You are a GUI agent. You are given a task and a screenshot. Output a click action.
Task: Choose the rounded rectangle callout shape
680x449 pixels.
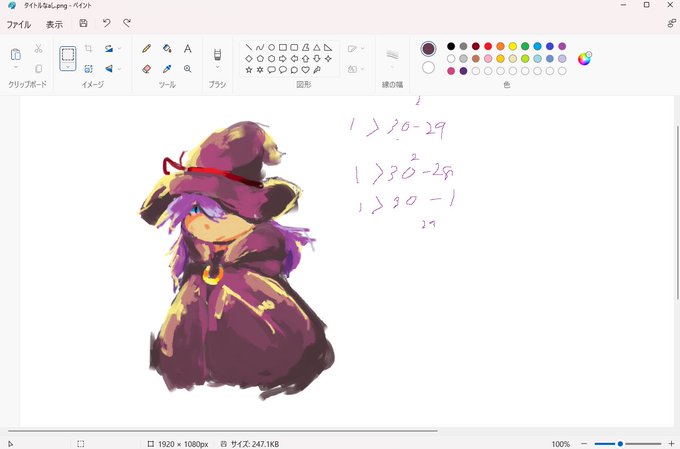point(271,70)
